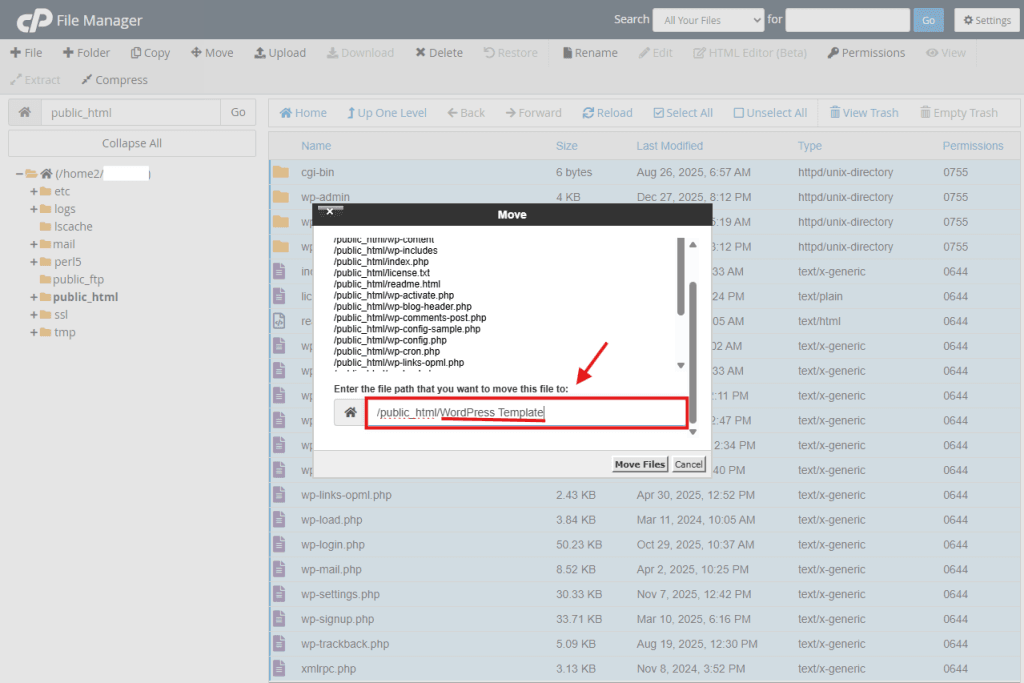
Task: Click the Upload toolbar icon
Action: (x=260, y=53)
